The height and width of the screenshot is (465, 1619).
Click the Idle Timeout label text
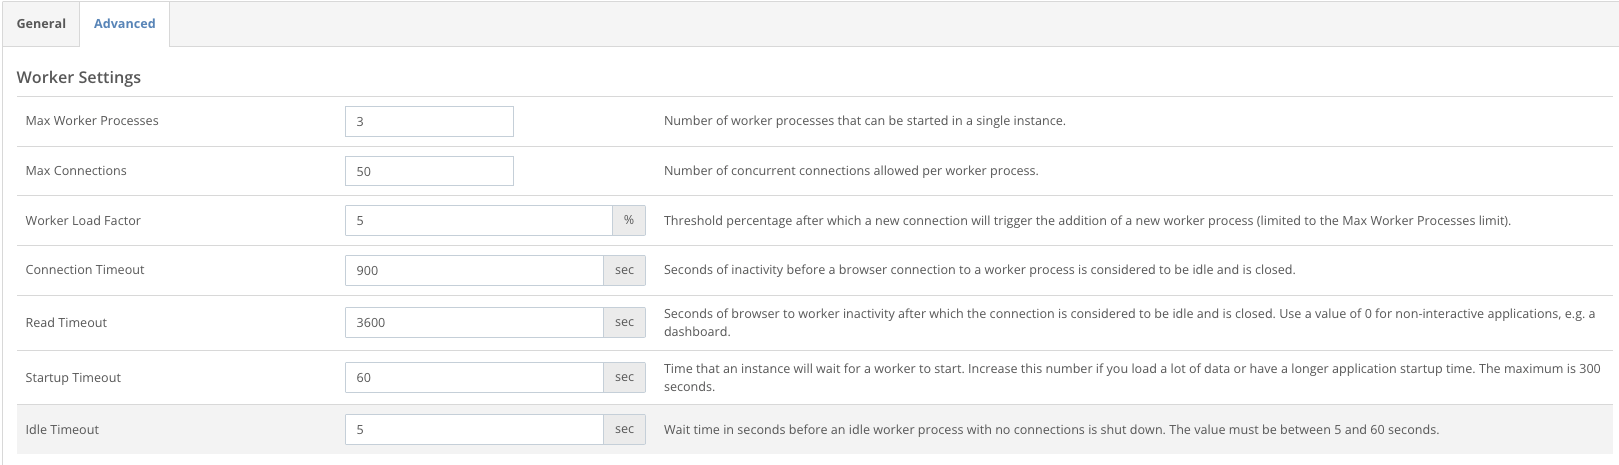tap(62, 430)
